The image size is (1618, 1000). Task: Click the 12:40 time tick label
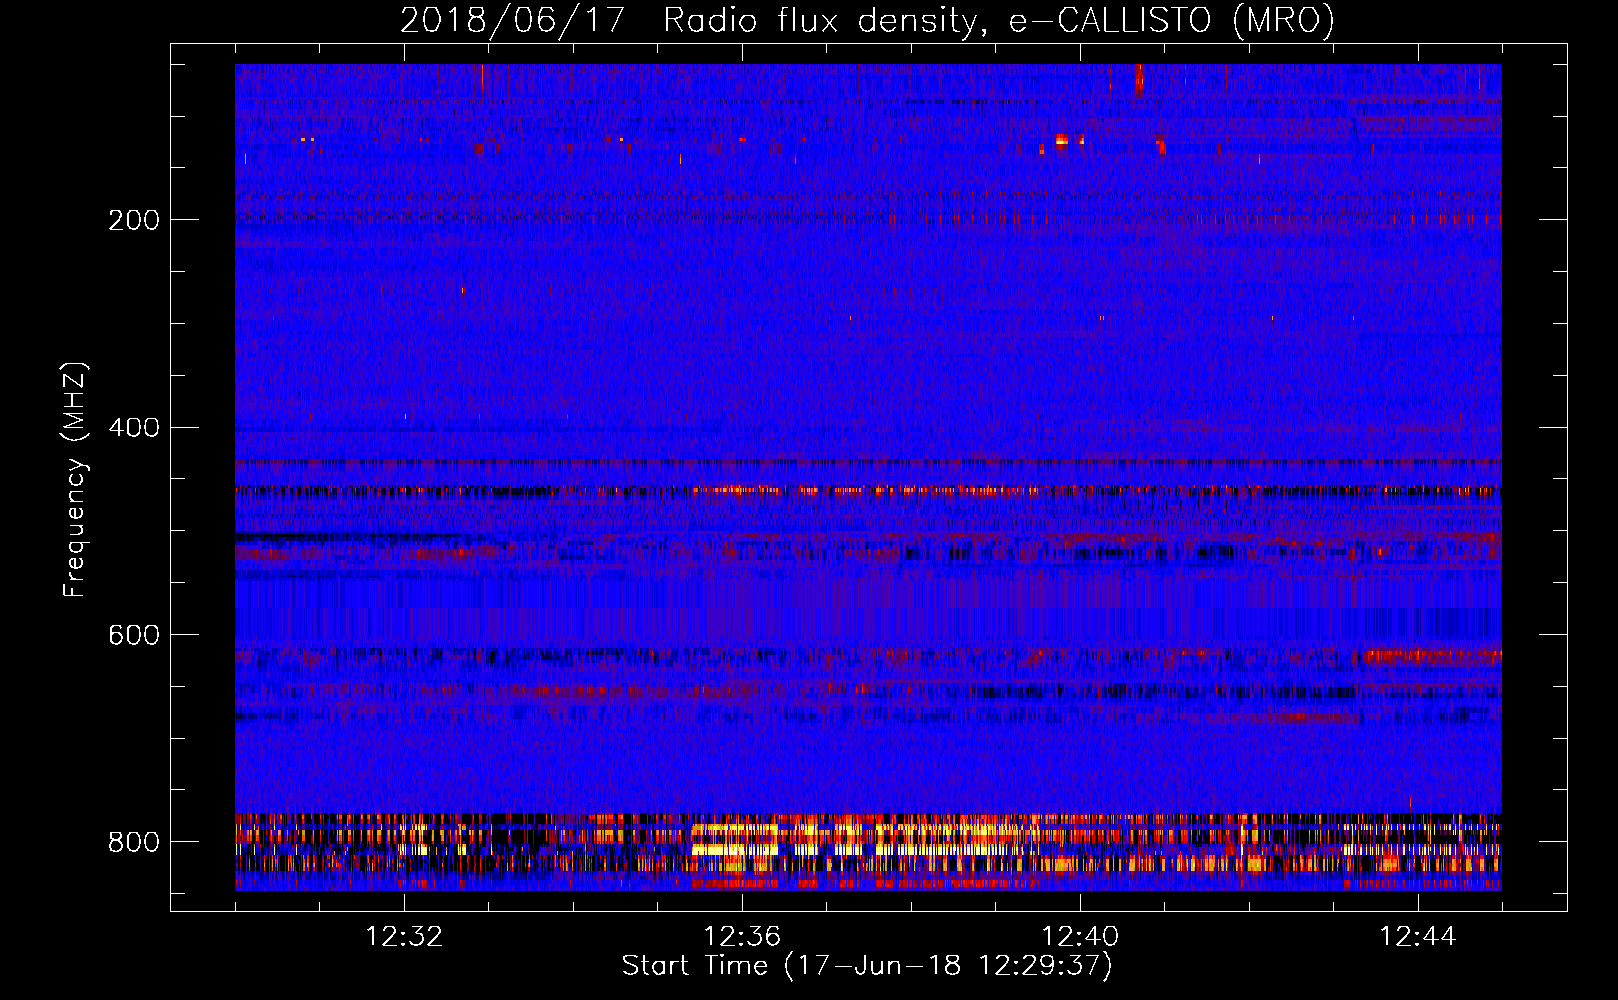(1080, 936)
